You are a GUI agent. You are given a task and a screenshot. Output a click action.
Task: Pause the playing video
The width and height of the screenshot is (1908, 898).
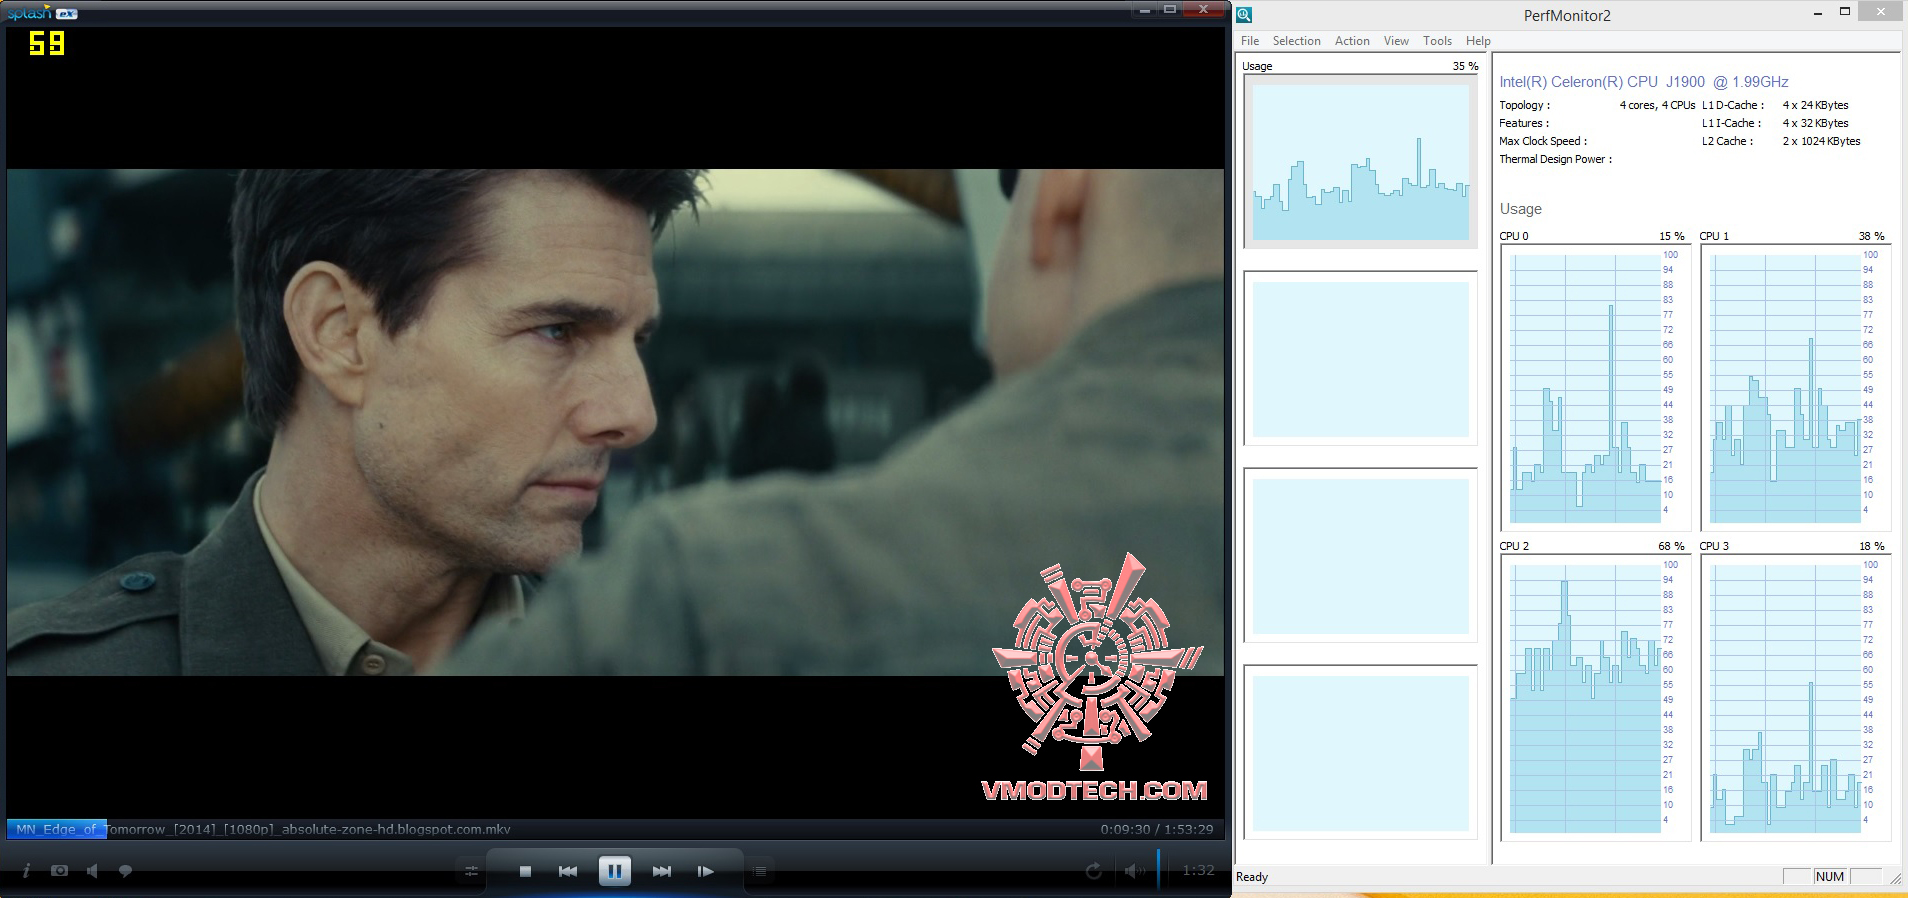pyautogui.click(x=614, y=871)
